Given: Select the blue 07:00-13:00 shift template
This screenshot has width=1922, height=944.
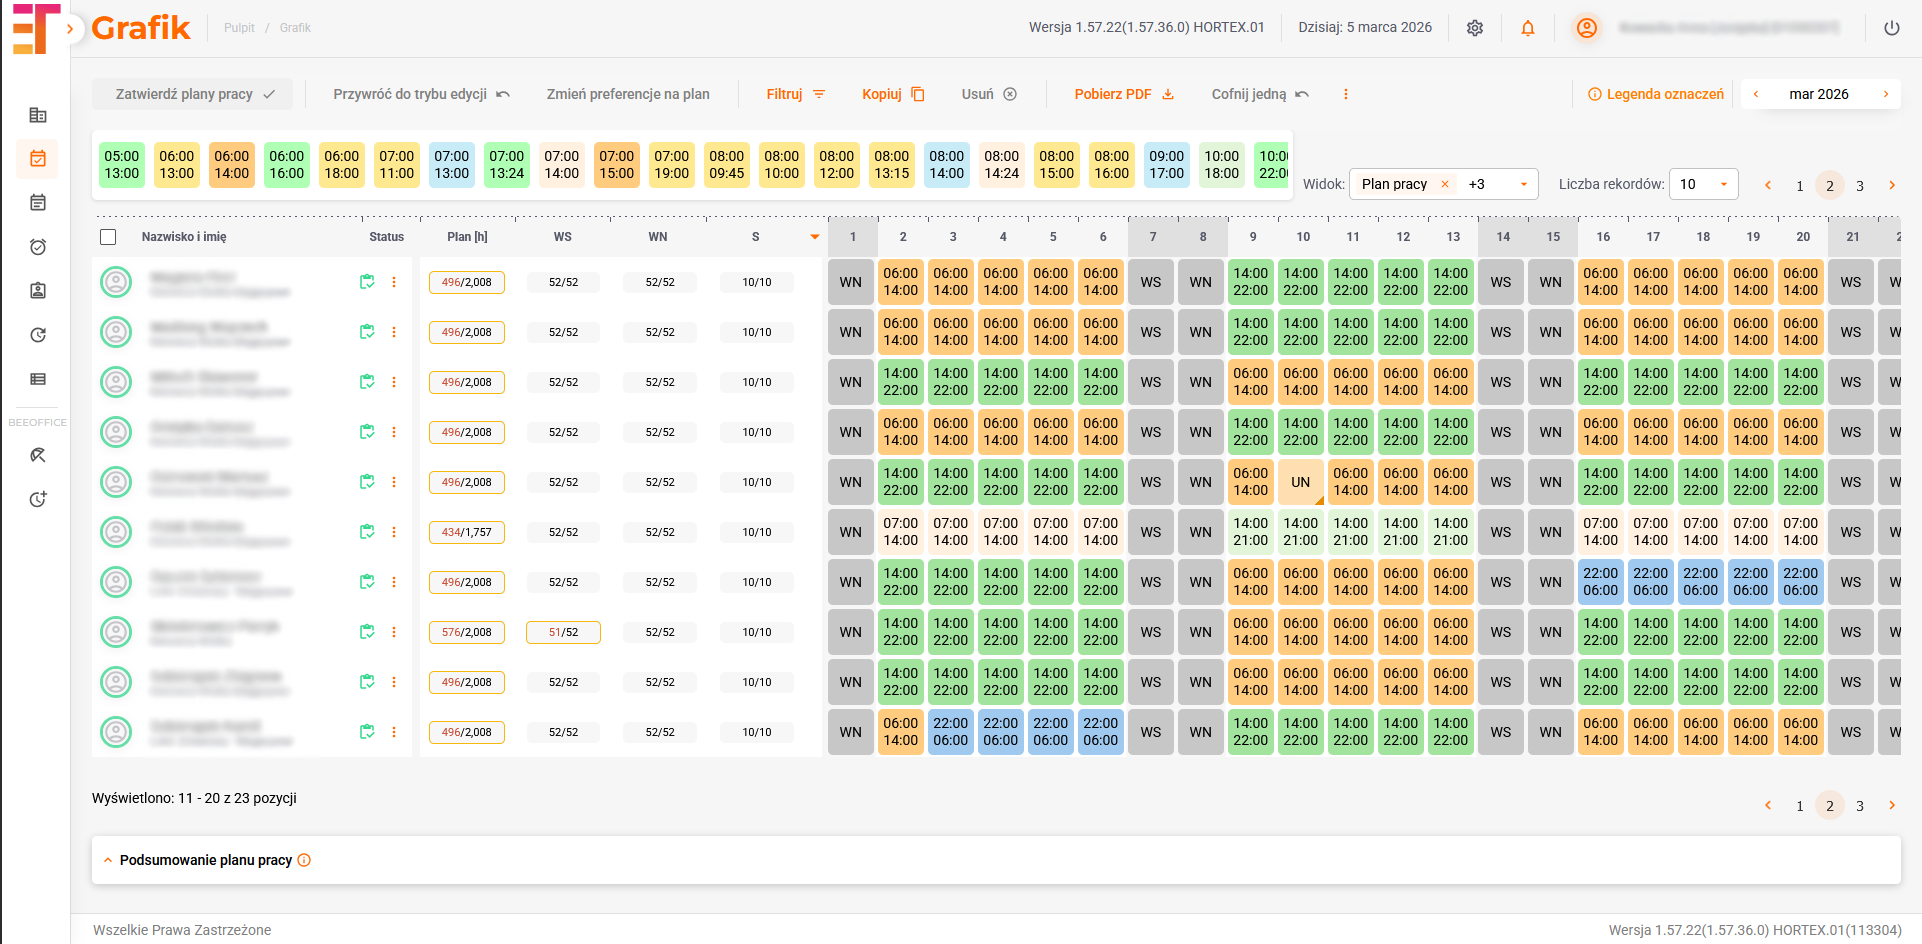Looking at the screenshot, I should [451, 165].
